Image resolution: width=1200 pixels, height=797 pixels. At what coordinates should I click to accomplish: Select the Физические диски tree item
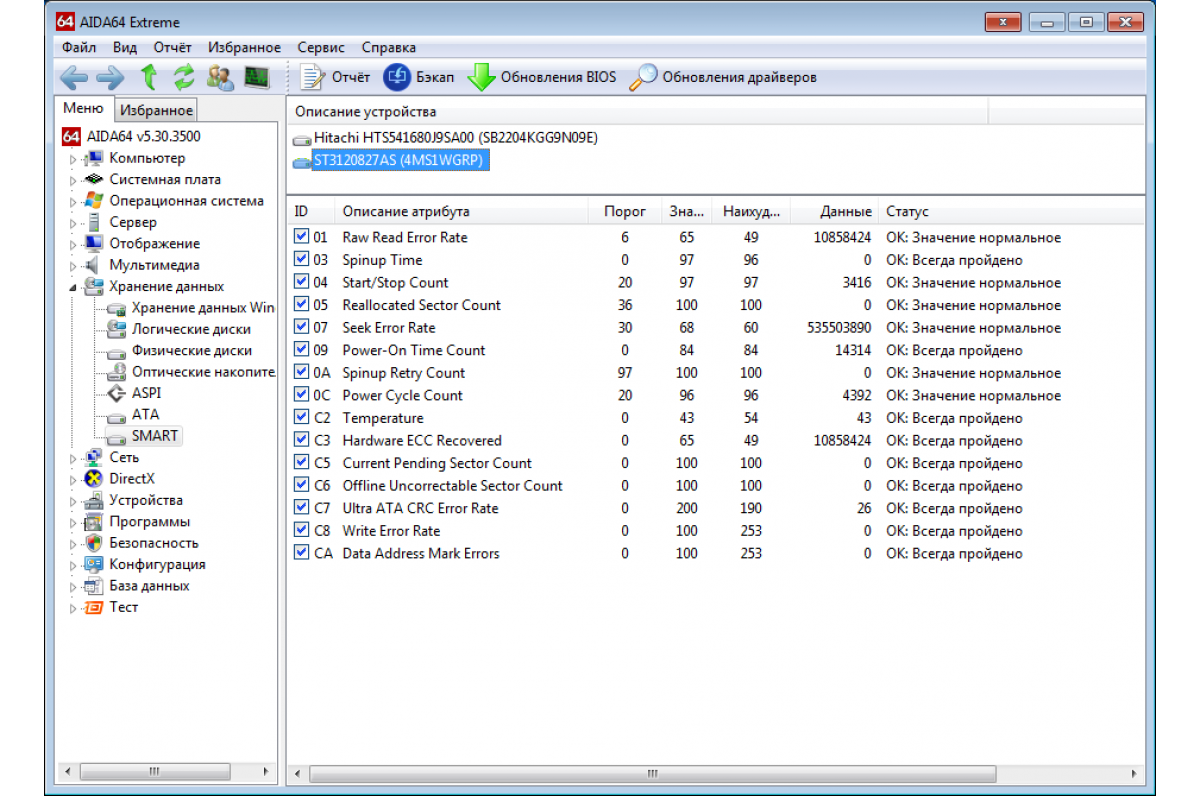click(x=192, y=351)
